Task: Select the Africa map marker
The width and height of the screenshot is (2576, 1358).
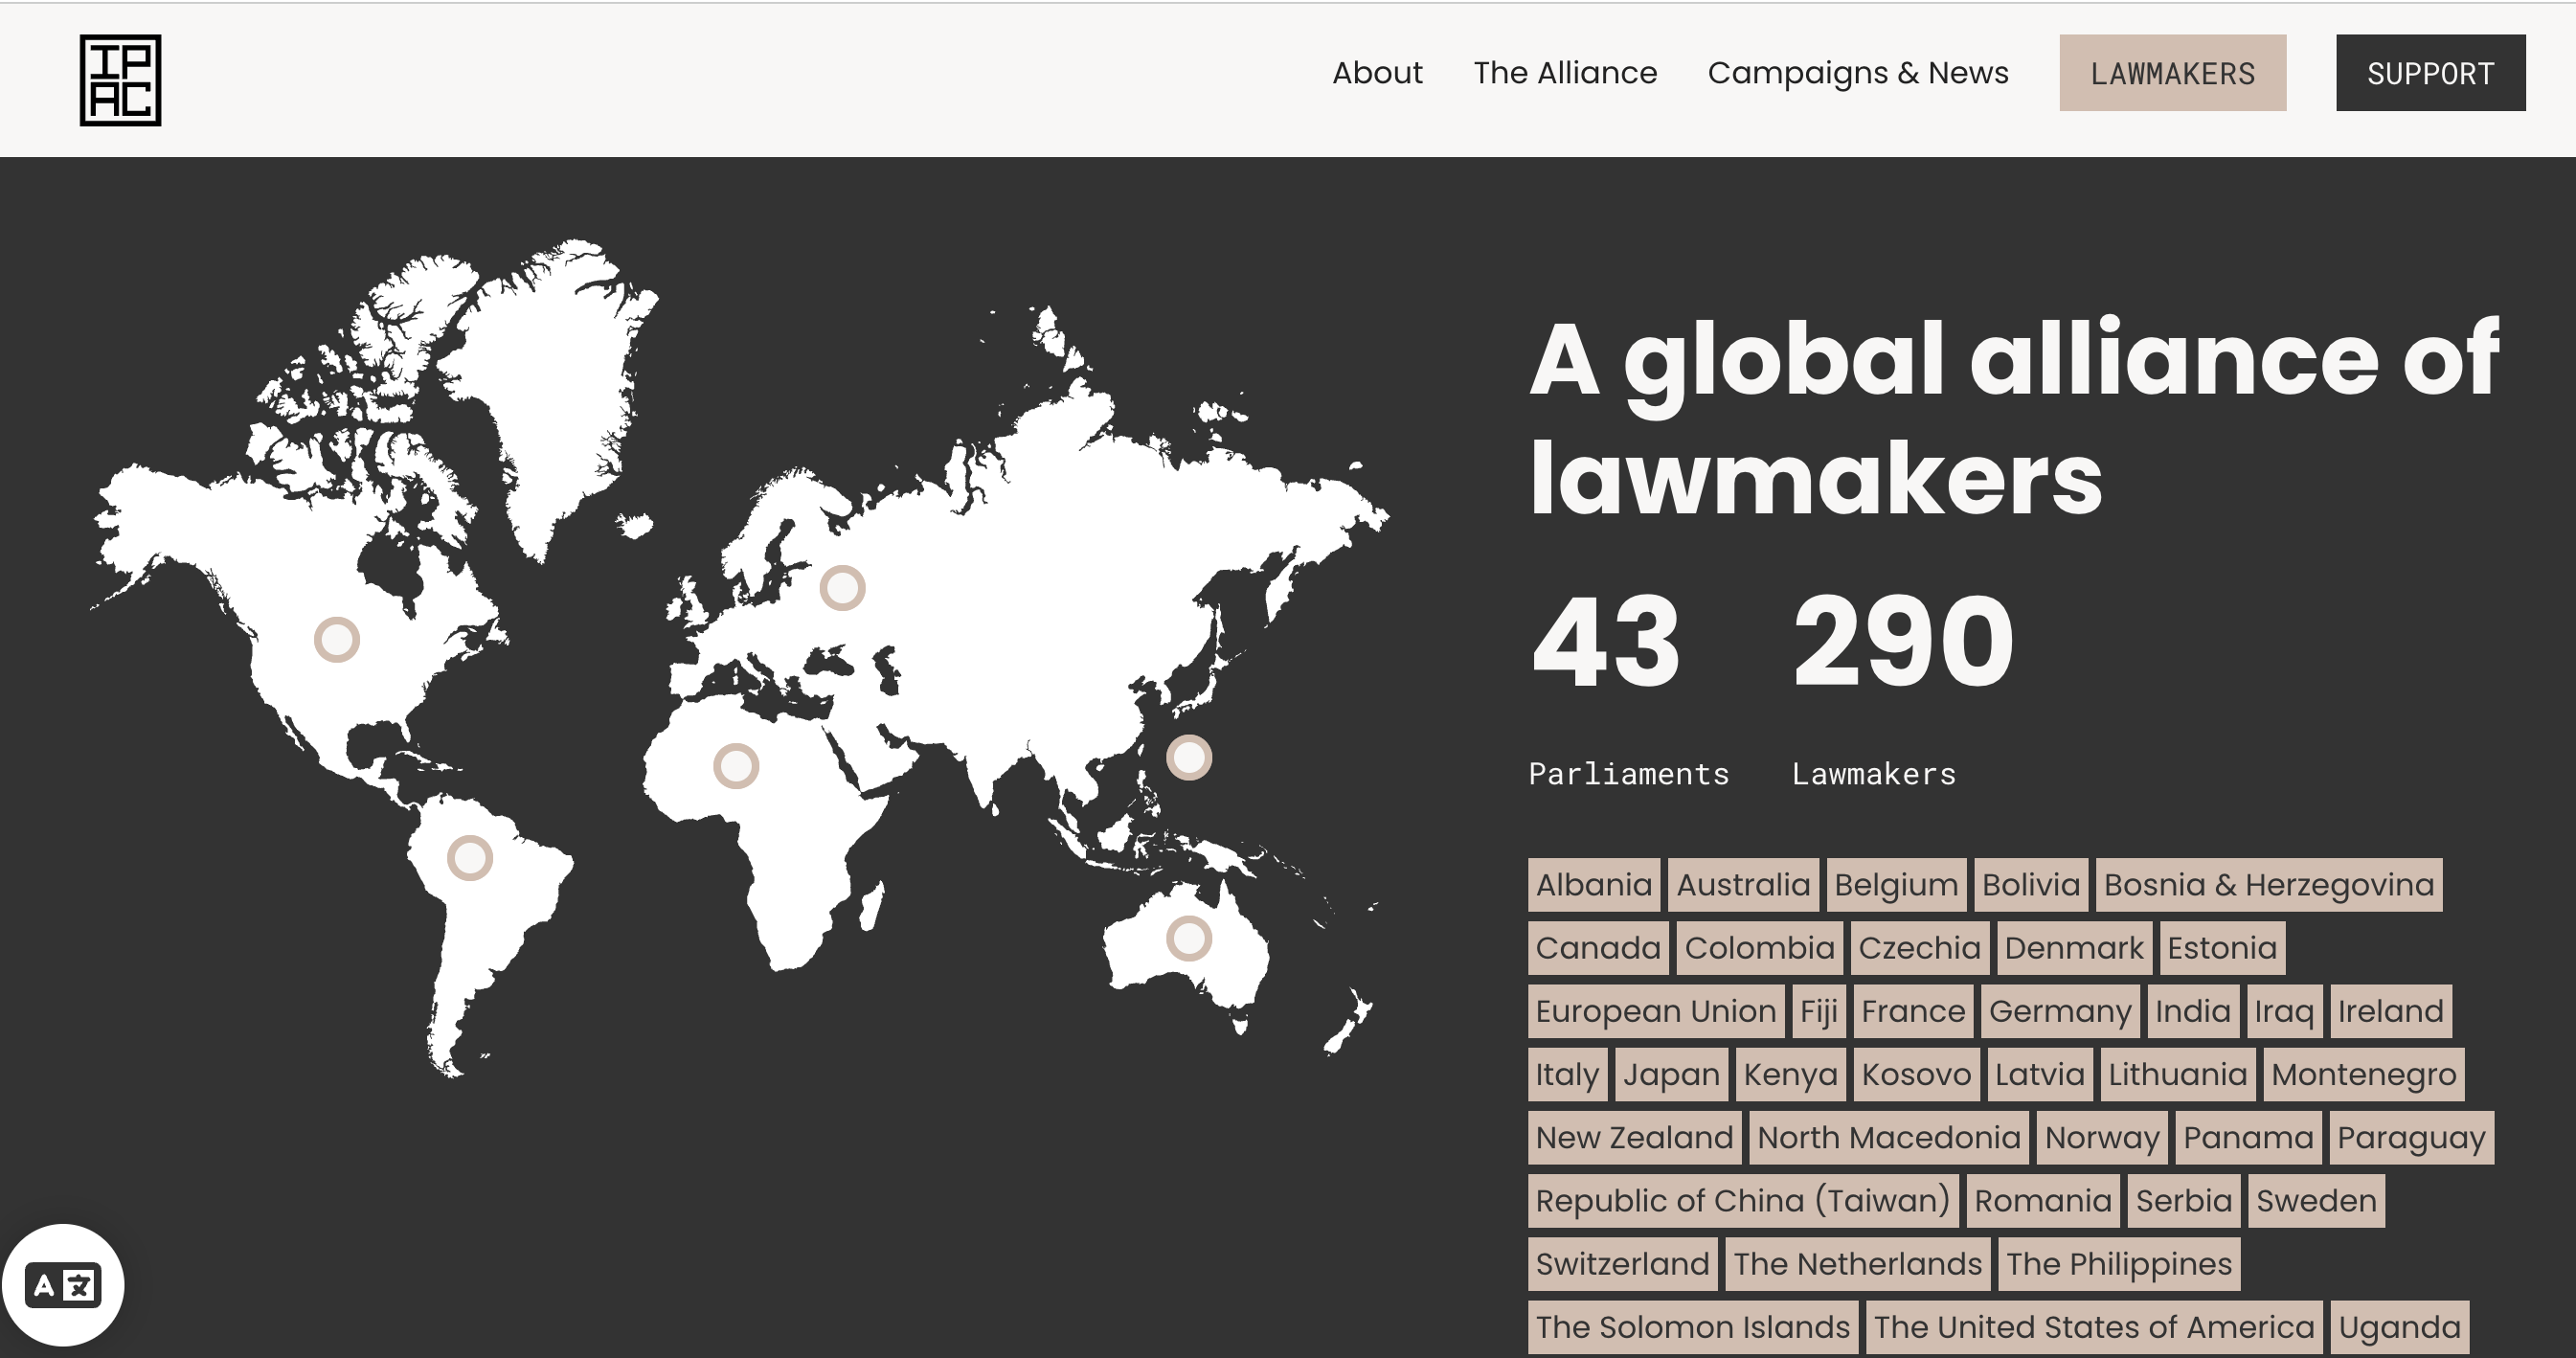Action: click(736, 766)
